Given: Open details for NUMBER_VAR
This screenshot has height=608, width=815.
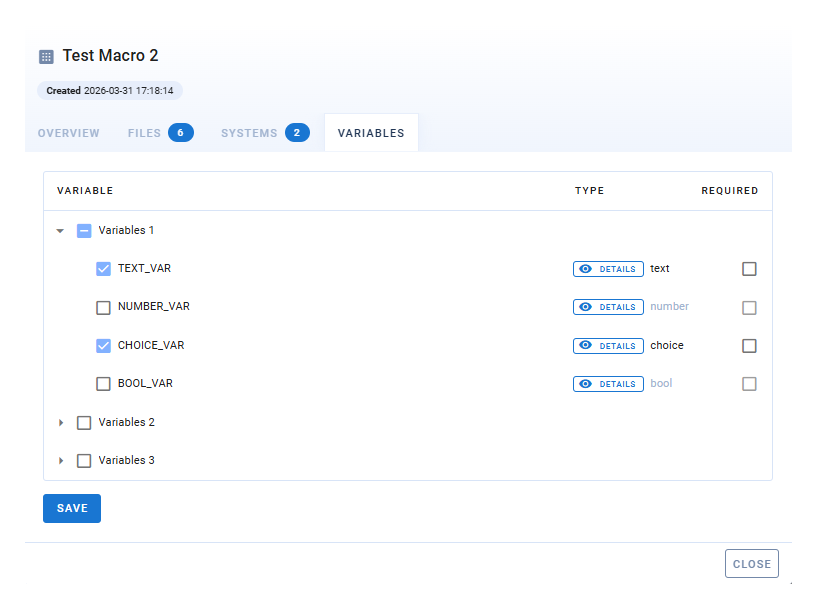Looking at the screenshot, I should click(x=608, y=307).
